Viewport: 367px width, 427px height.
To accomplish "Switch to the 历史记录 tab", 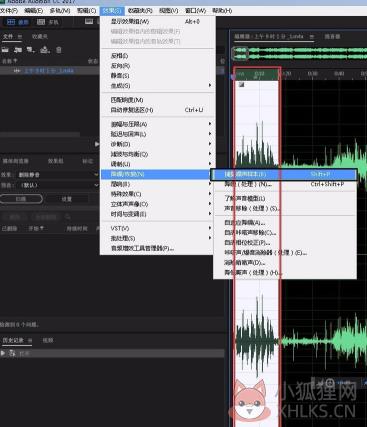I will tap(13, 340).
